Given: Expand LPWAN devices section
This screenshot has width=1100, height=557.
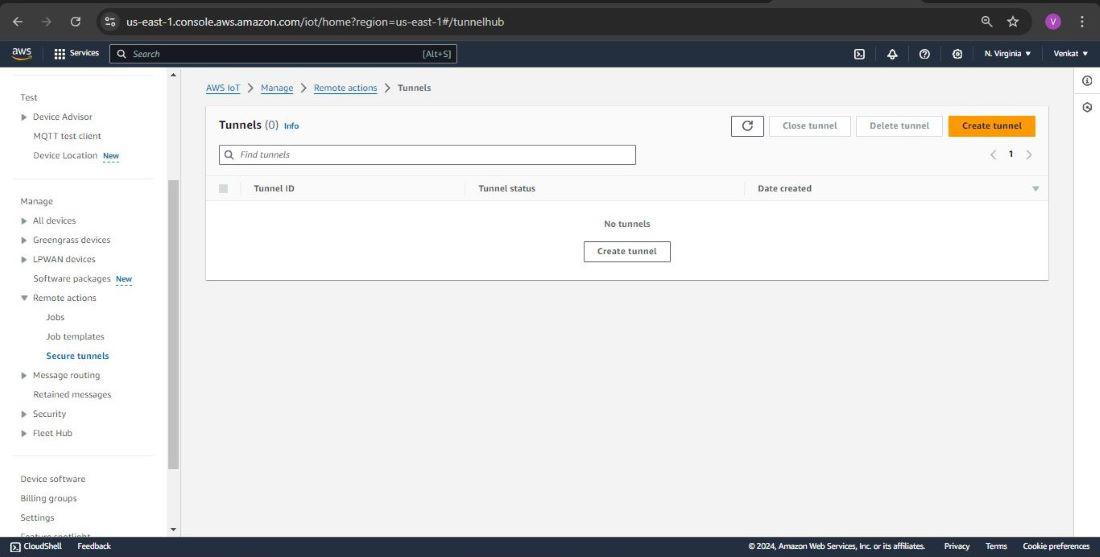Looking at the screenshot, I should tap(24, 260).
